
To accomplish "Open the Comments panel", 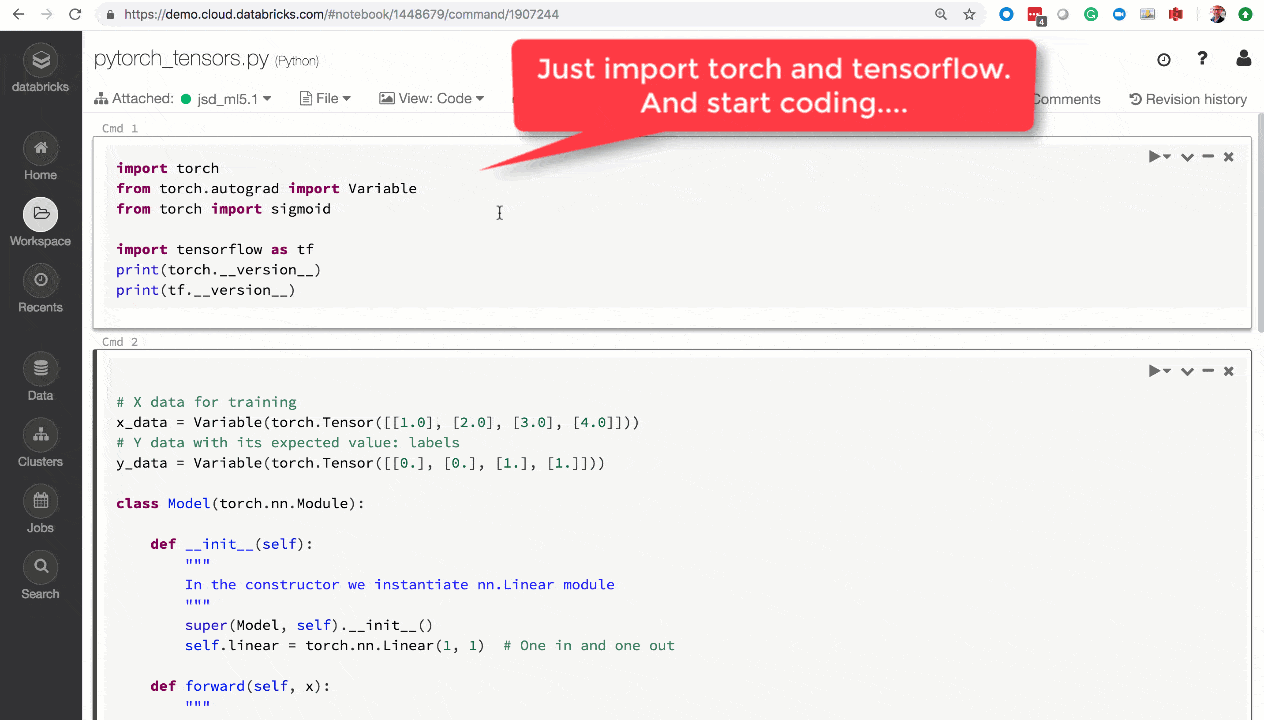I will 1066,99.
